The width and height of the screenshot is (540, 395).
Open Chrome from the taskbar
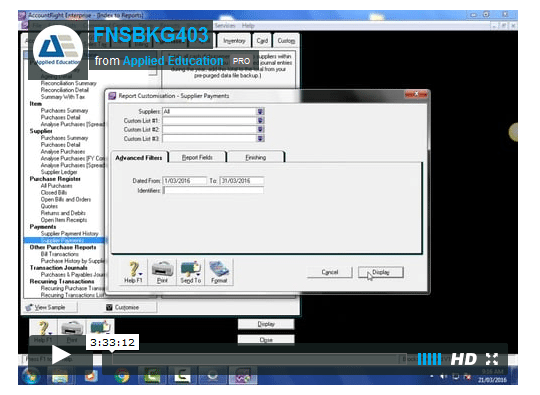[x=122, y=375]
